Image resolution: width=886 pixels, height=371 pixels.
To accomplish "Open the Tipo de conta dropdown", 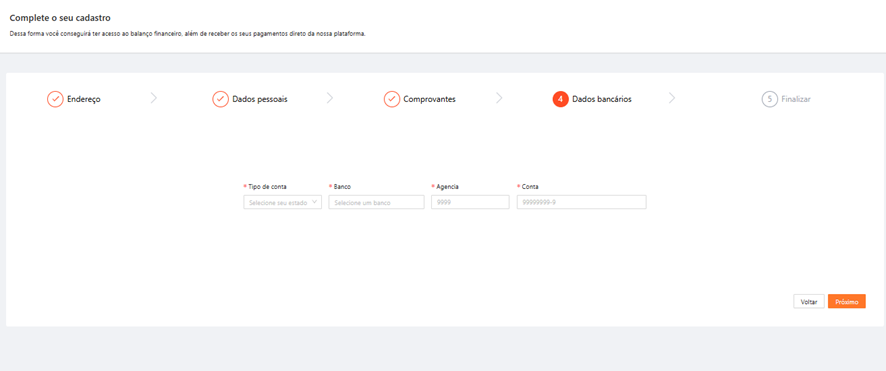I will point(283,202).
